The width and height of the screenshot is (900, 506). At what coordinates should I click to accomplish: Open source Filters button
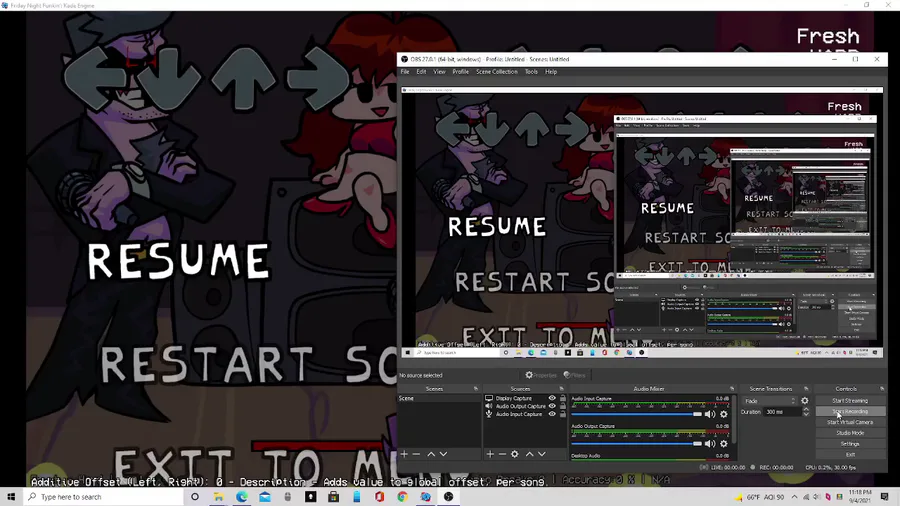[575, 375]
